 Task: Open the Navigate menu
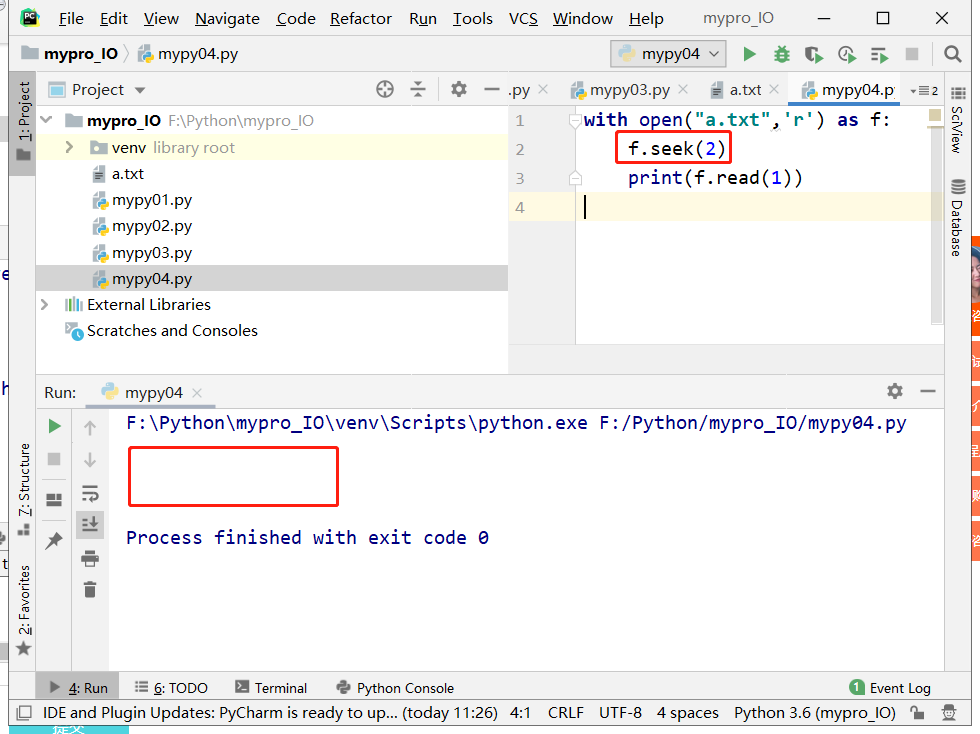(227, 19)
